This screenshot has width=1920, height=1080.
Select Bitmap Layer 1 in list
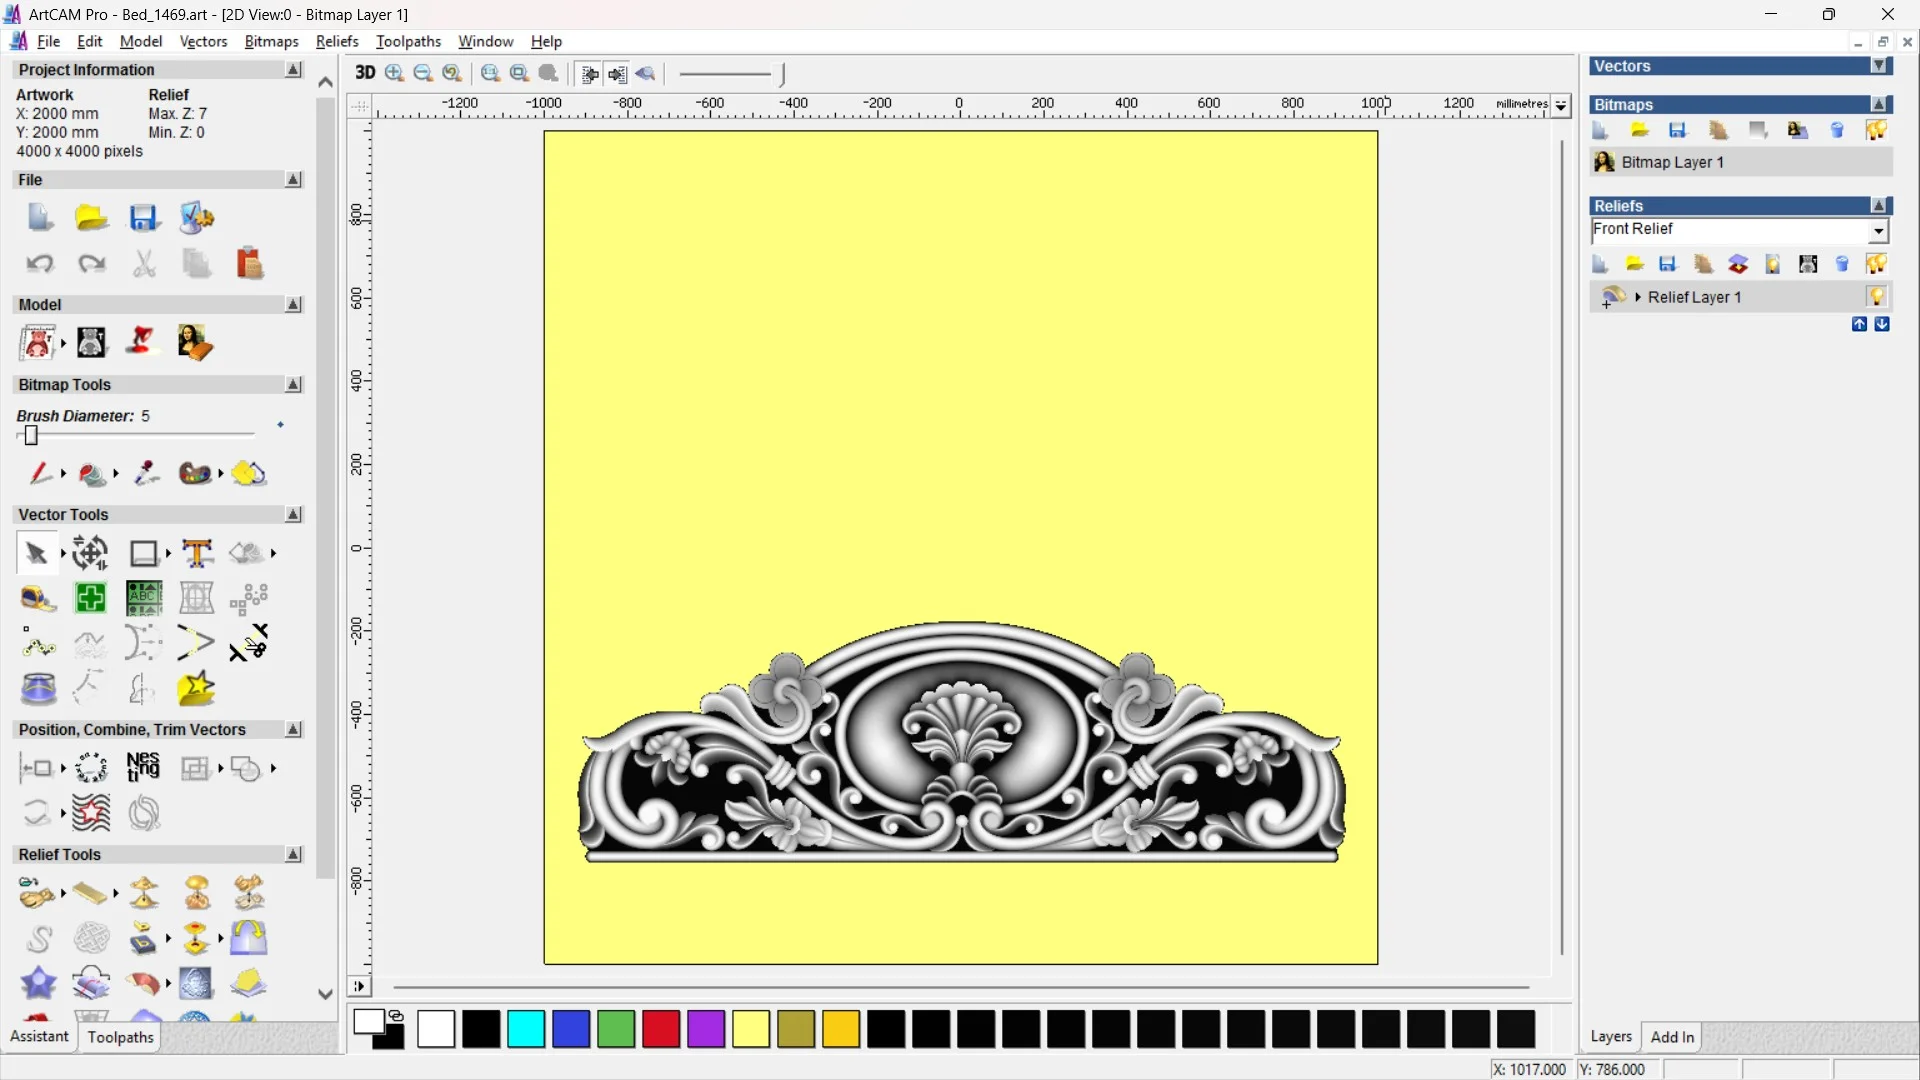coord(1672,162)
